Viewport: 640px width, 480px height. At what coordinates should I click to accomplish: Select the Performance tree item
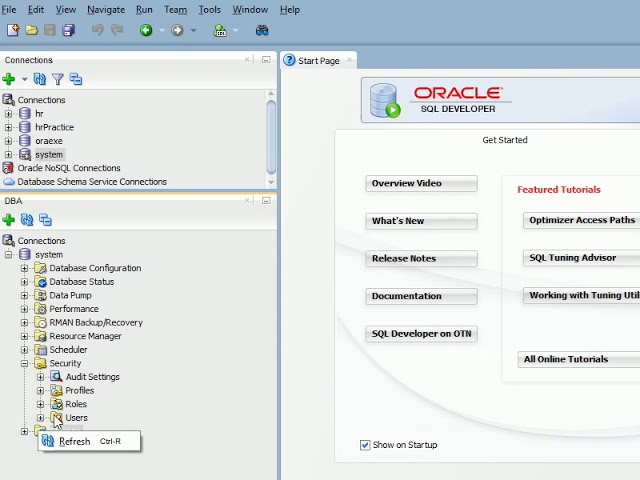[x=74, y=309]
